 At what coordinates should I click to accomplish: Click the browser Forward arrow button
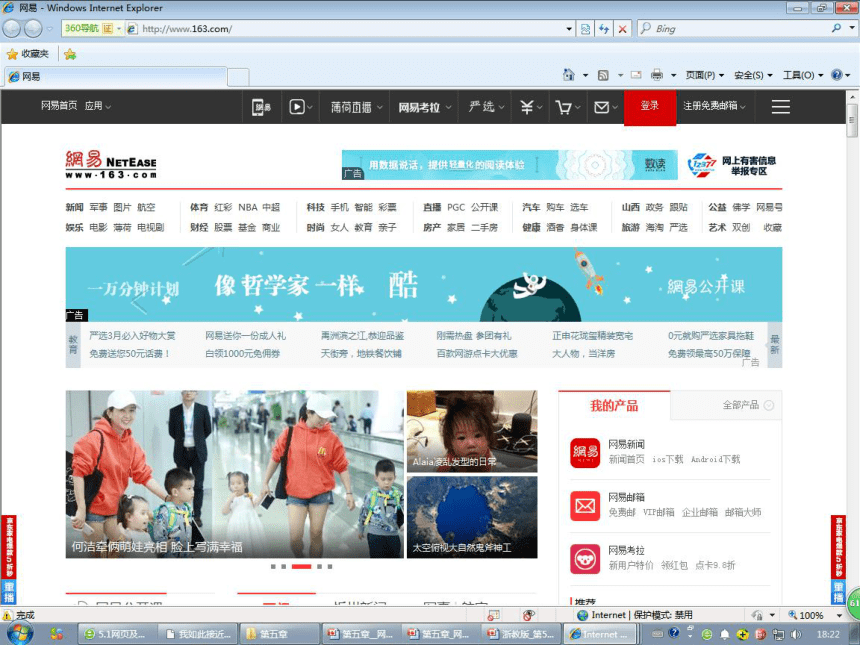pyautogui.click(x=33, y=29)
